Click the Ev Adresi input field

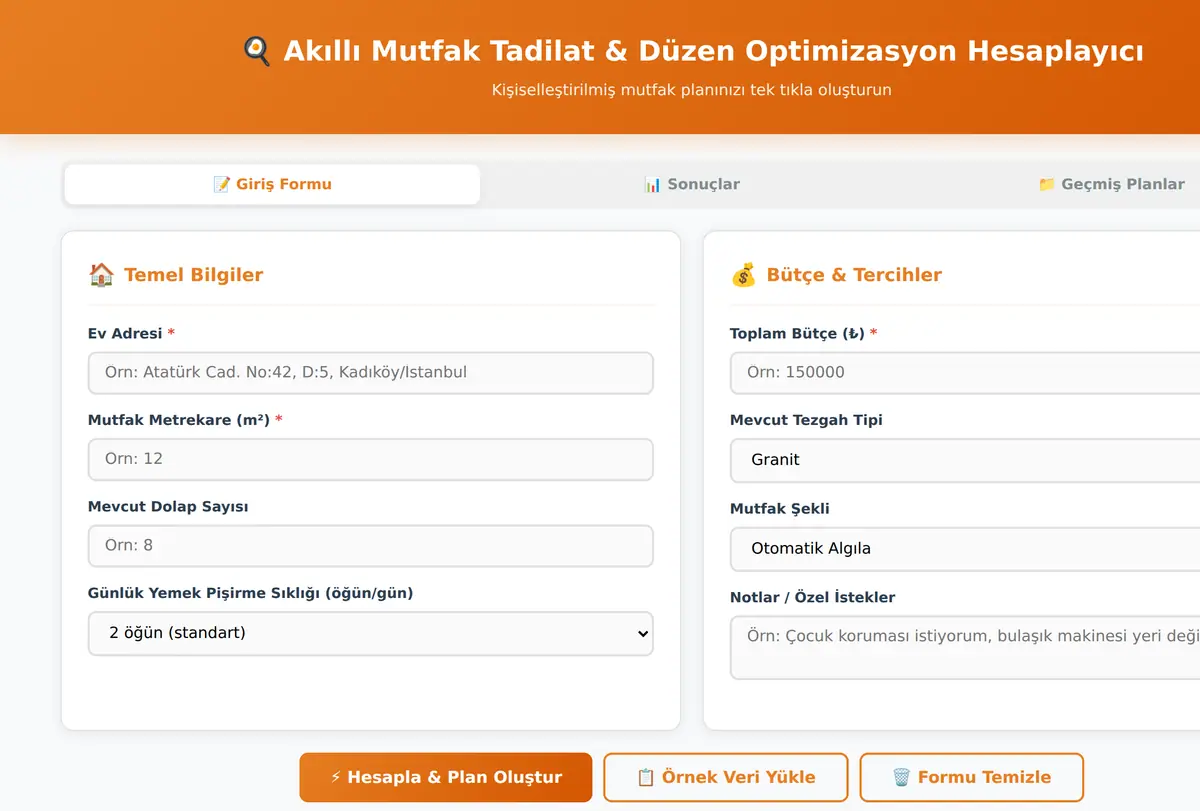[x=371, y=372]
